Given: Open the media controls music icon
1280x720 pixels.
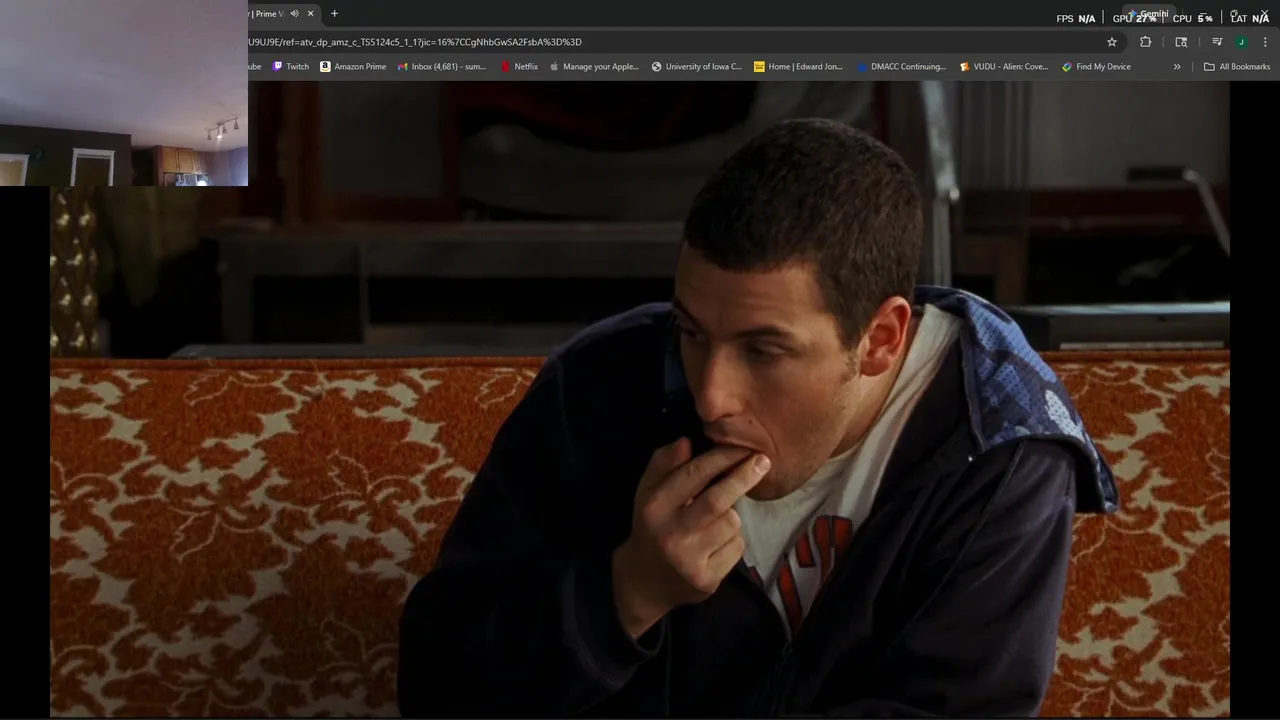Looking at the screenshot, I should tap(1217, 42).
